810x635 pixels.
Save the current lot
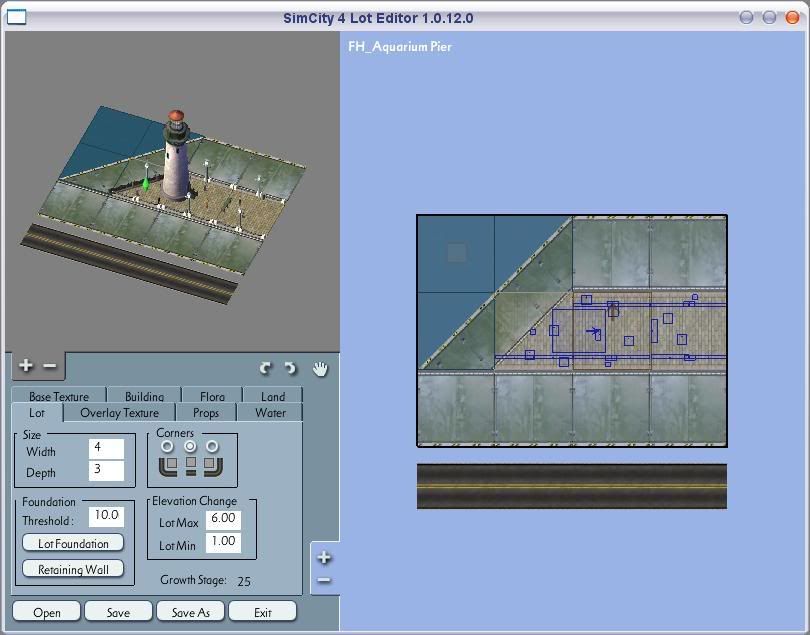(118, 612)
